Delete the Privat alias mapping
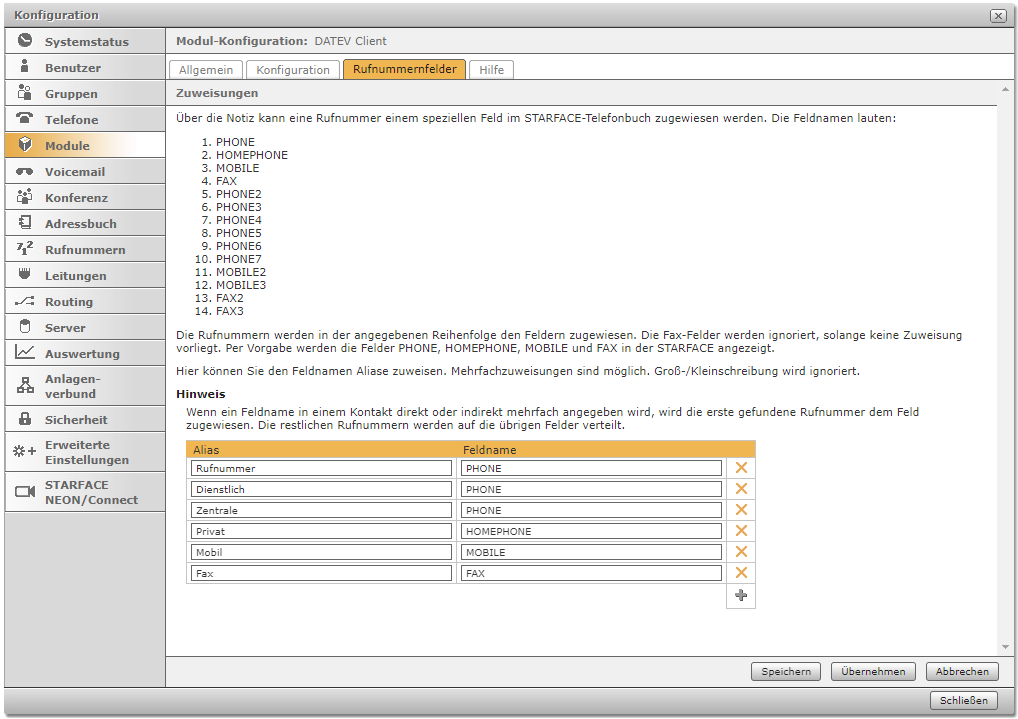1018x719 pixels. 741,531
